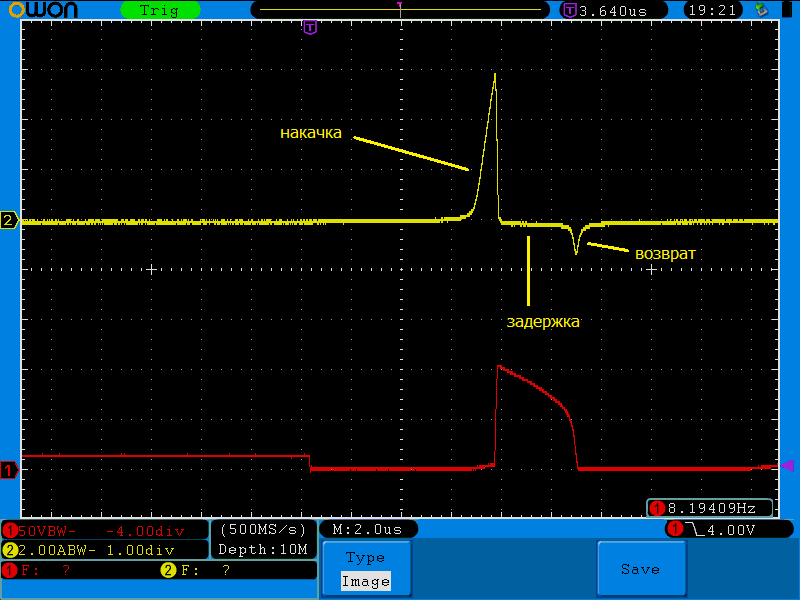
Task: Click the OWON logo in top-left corner
Action: 49,10
